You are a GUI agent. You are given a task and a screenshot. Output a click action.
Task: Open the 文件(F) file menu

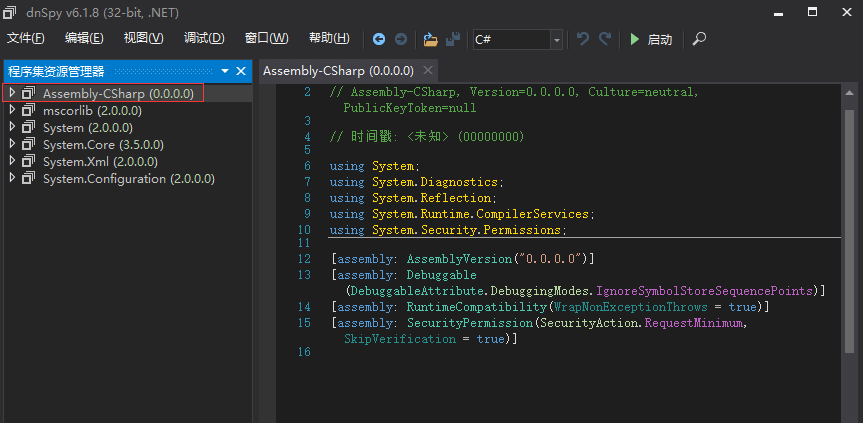tap(26, 38)
